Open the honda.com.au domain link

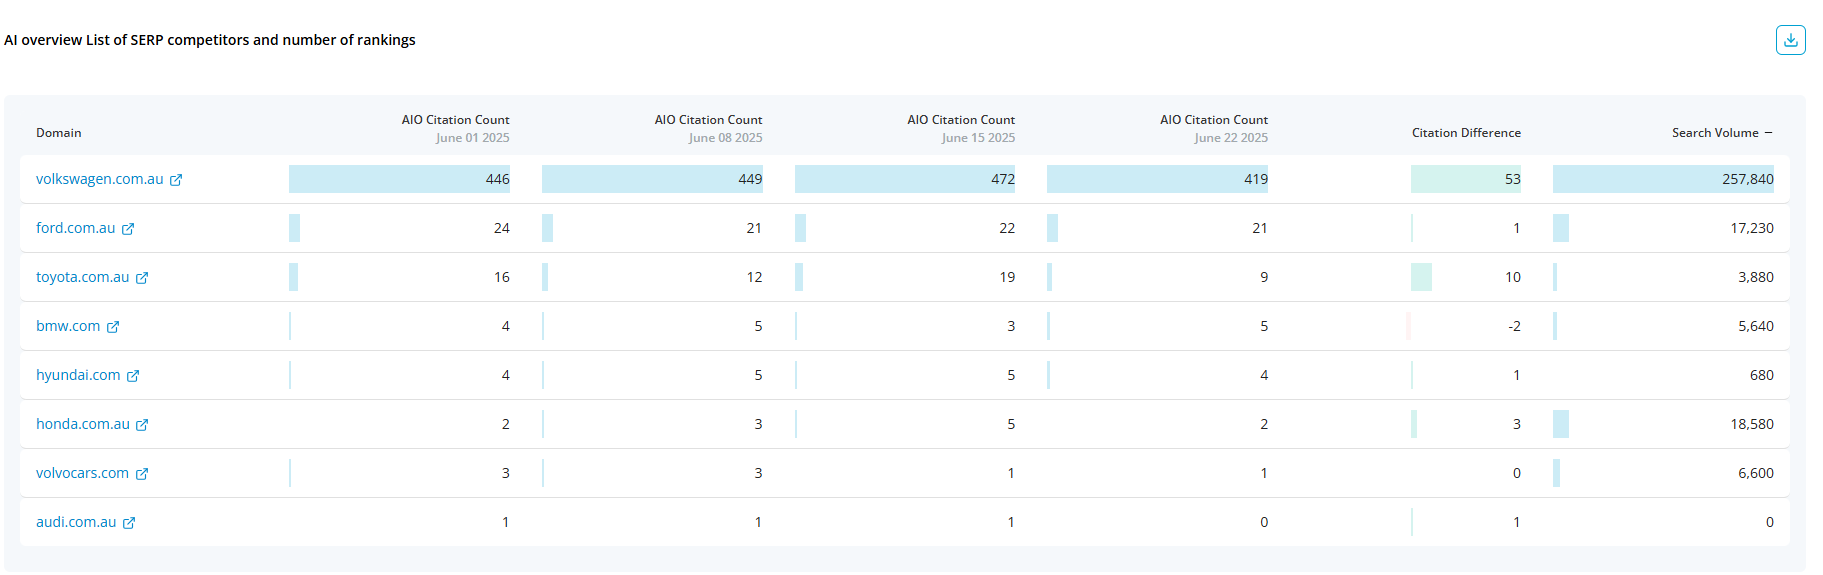pyautogui.click(x=83, y=424)
